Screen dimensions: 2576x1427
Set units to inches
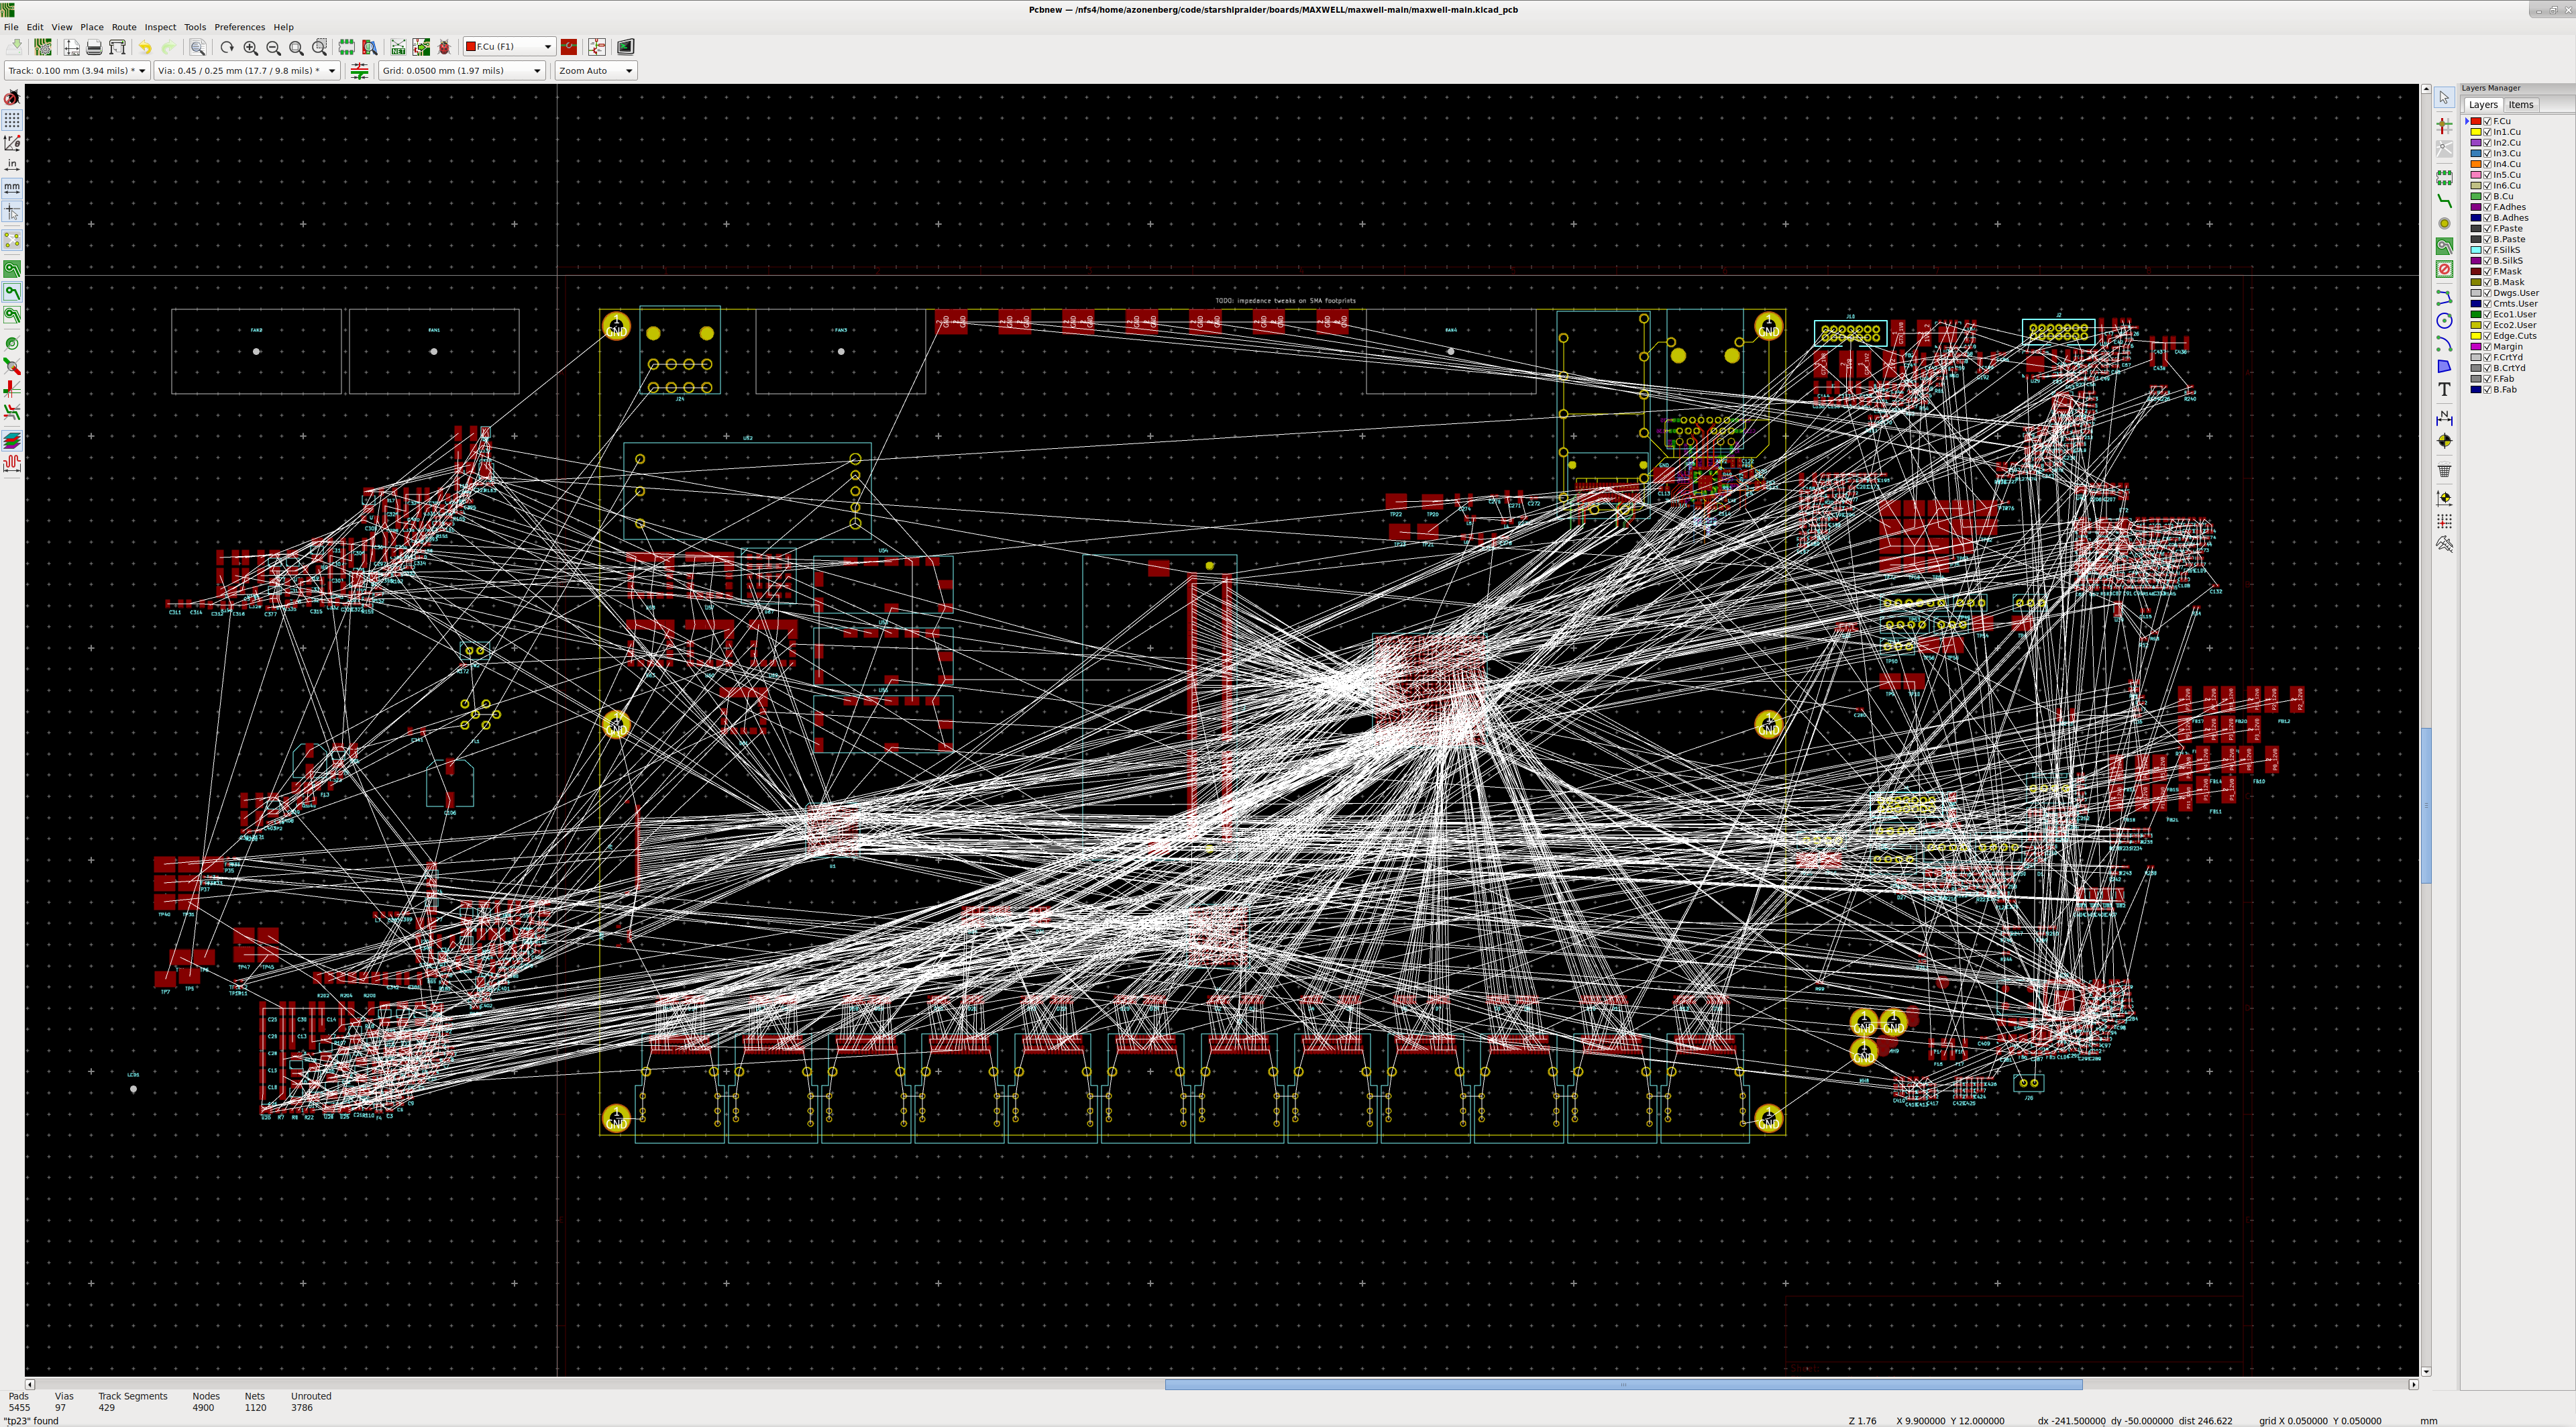point(12,165)
